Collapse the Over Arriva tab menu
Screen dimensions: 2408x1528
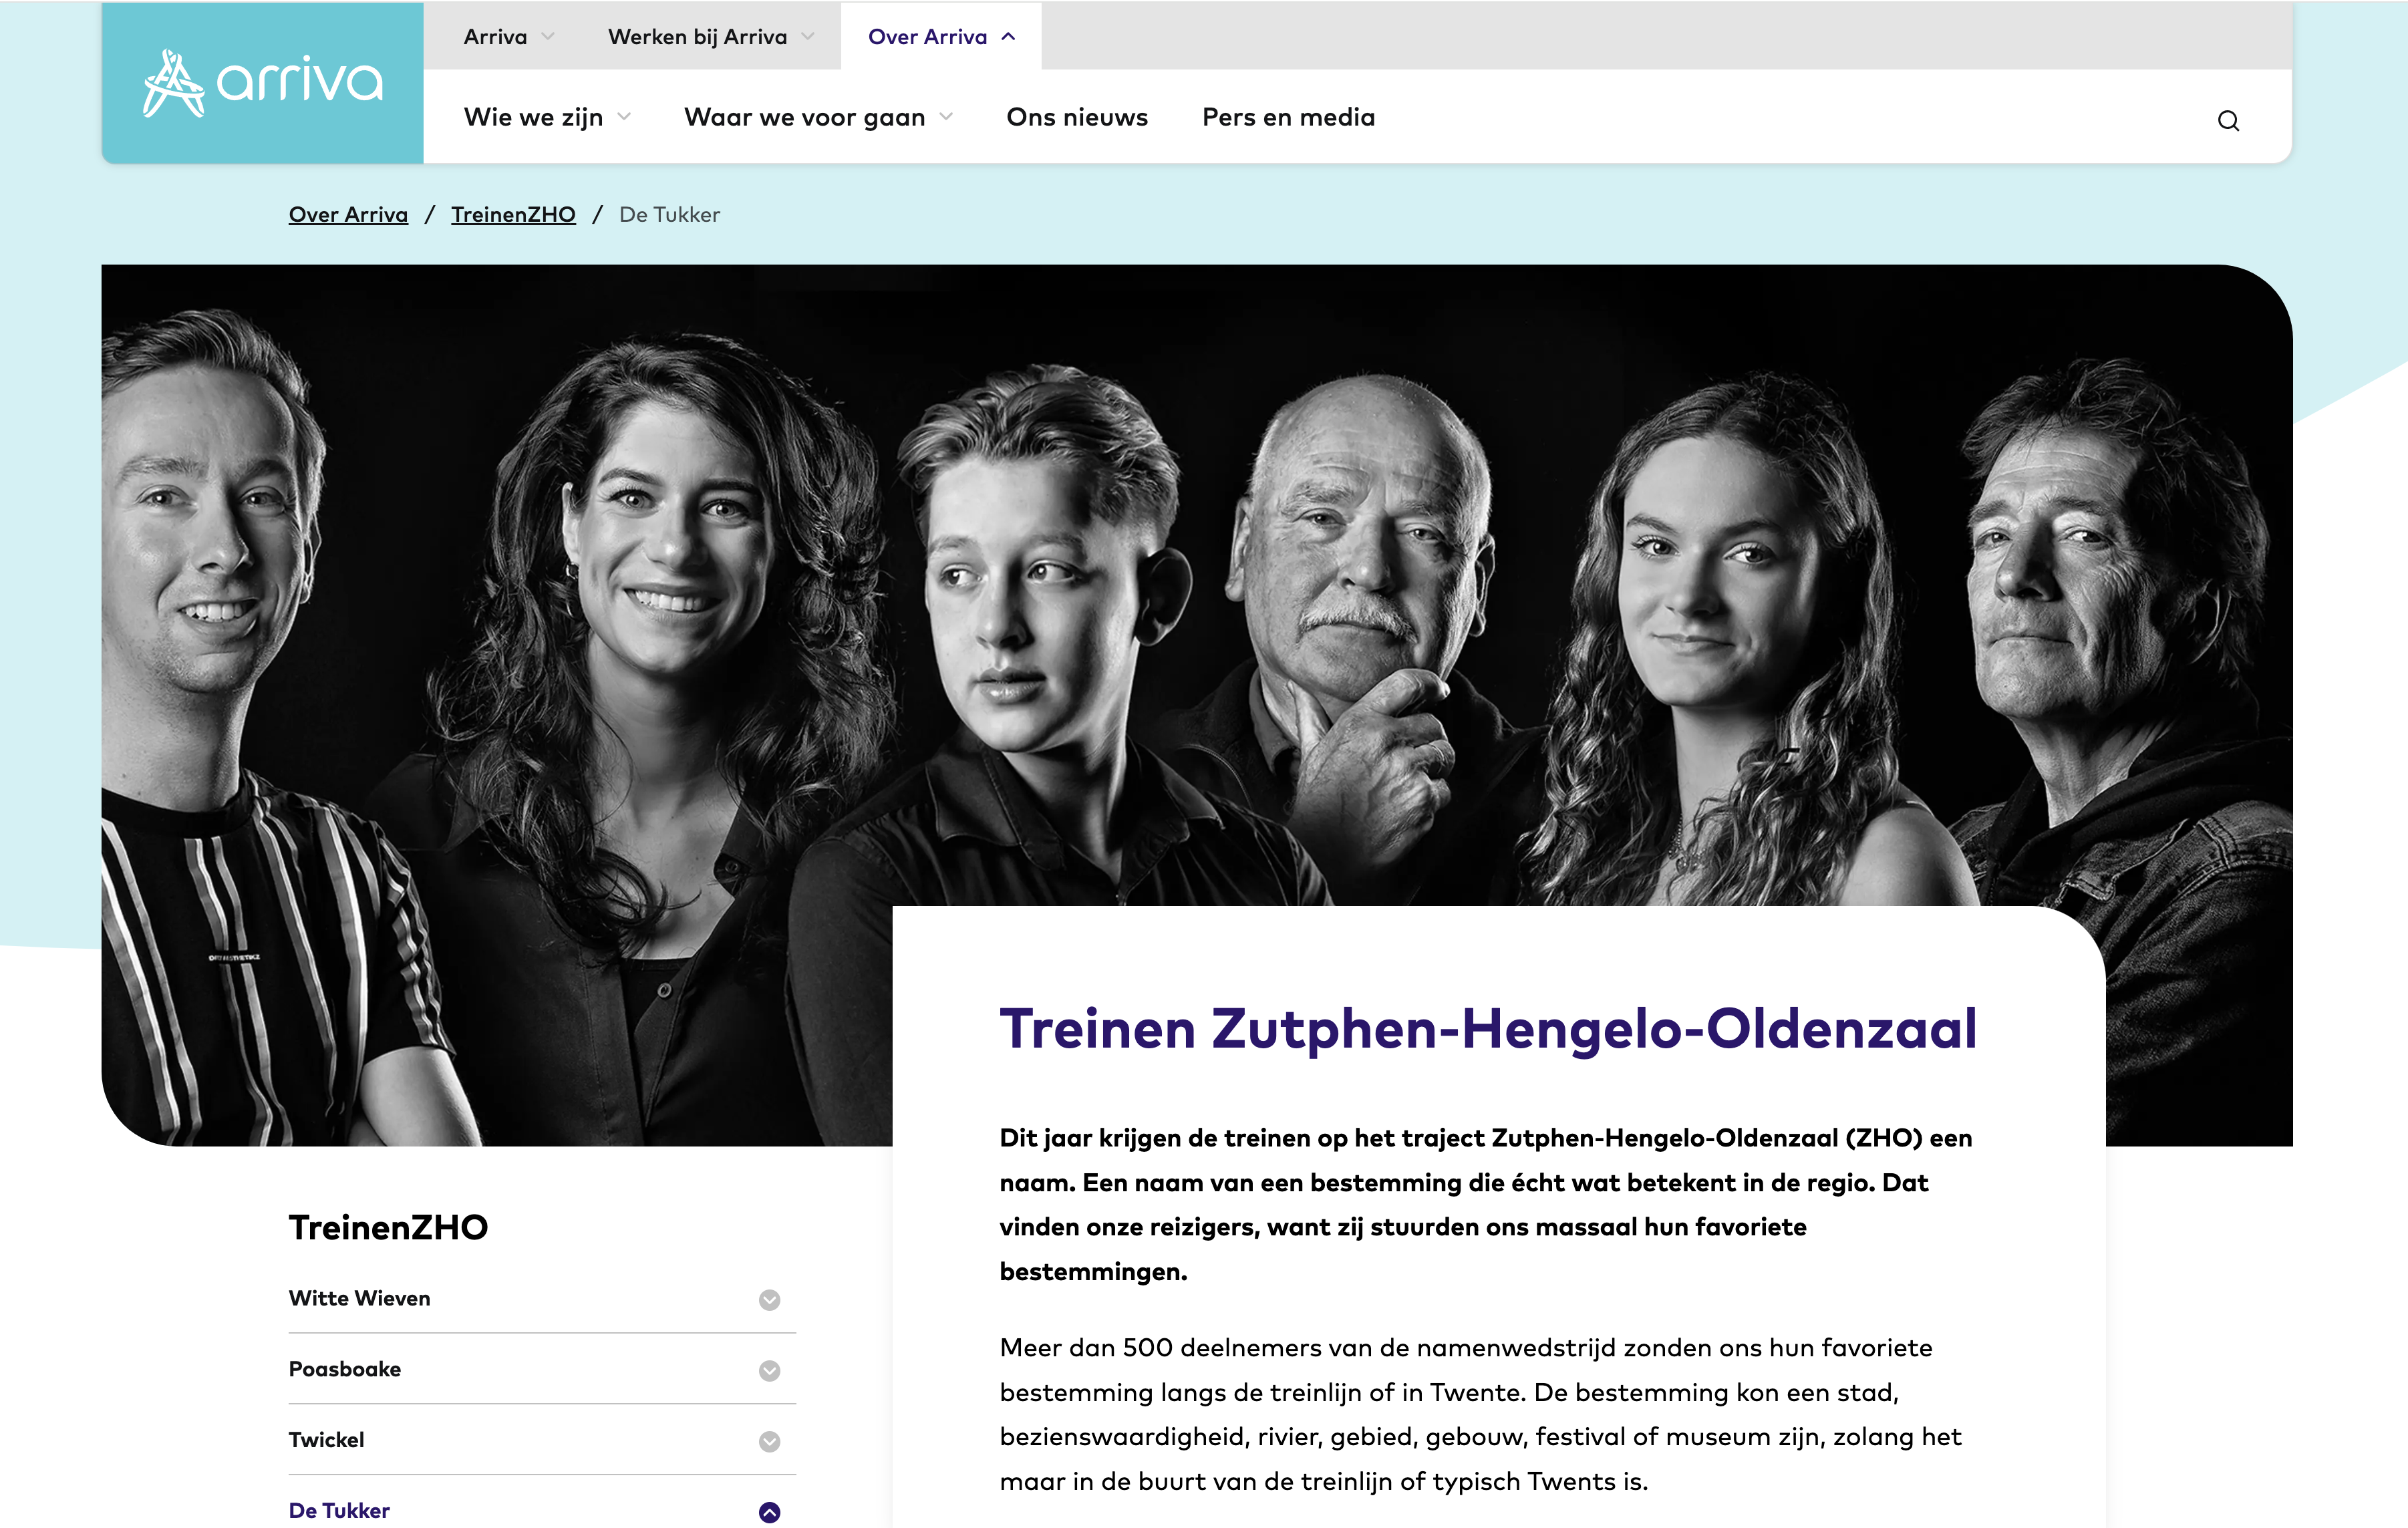(x=941, y=37)
